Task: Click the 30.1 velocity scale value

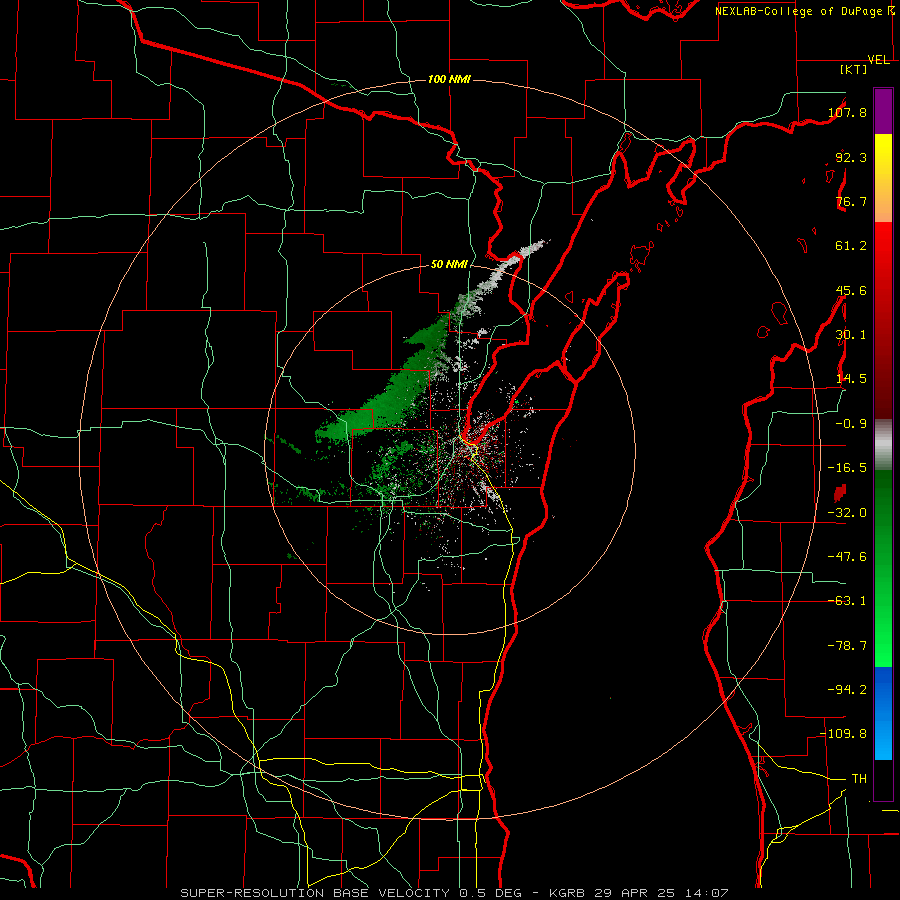Action: (x=851, y=335)
